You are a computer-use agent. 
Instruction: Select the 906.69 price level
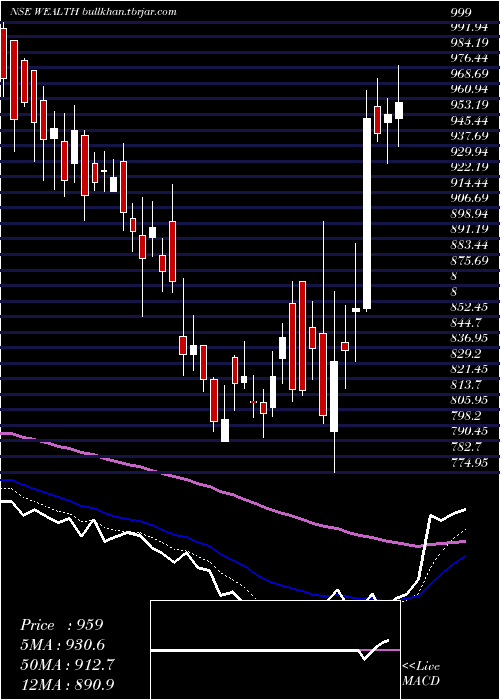point(469,197)
